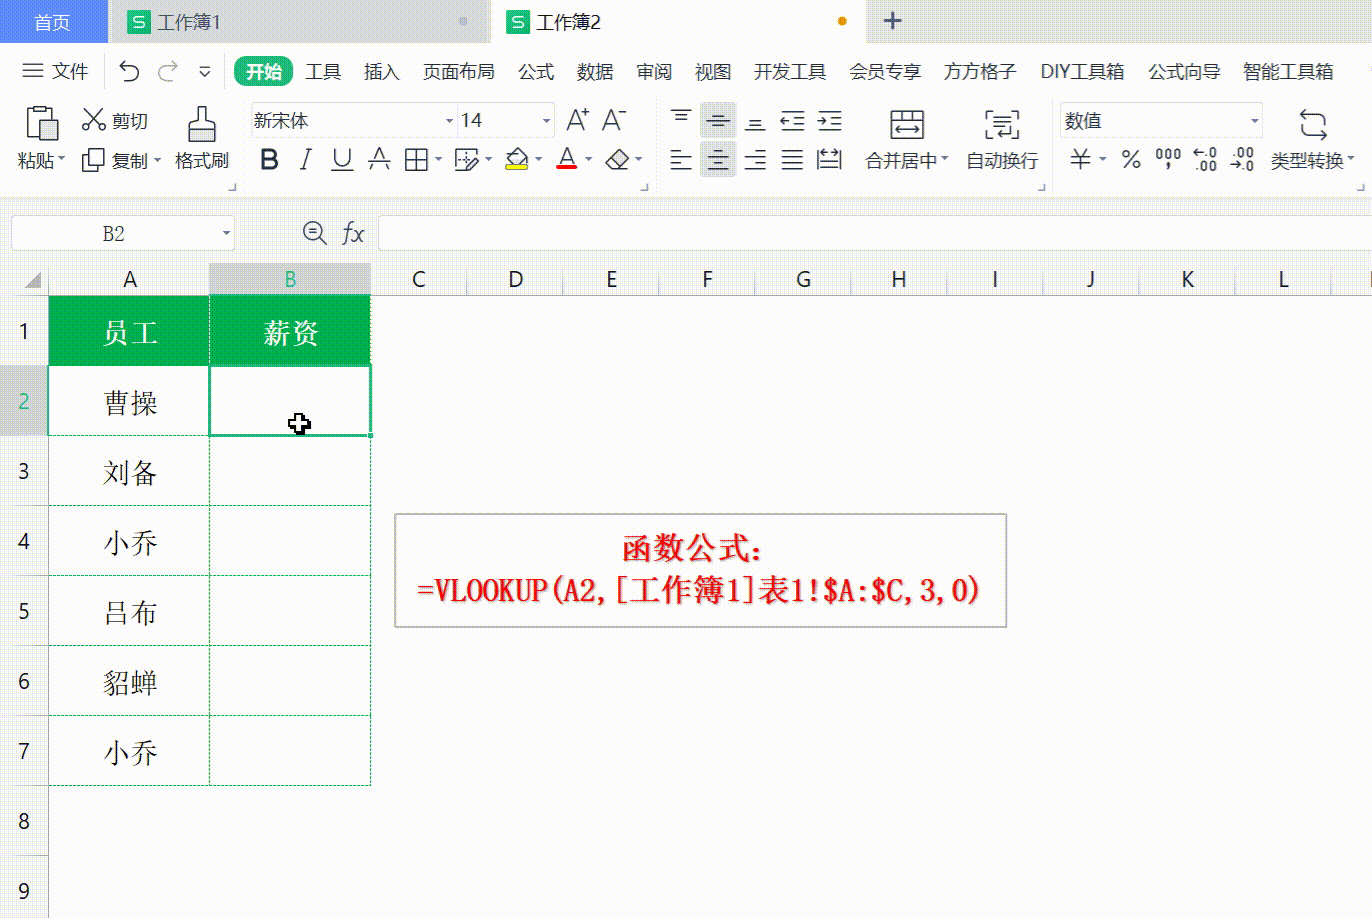Screen dimensions: 1372x918
Task: Click the eraser clear icon
Action: (x=618, y=159)
